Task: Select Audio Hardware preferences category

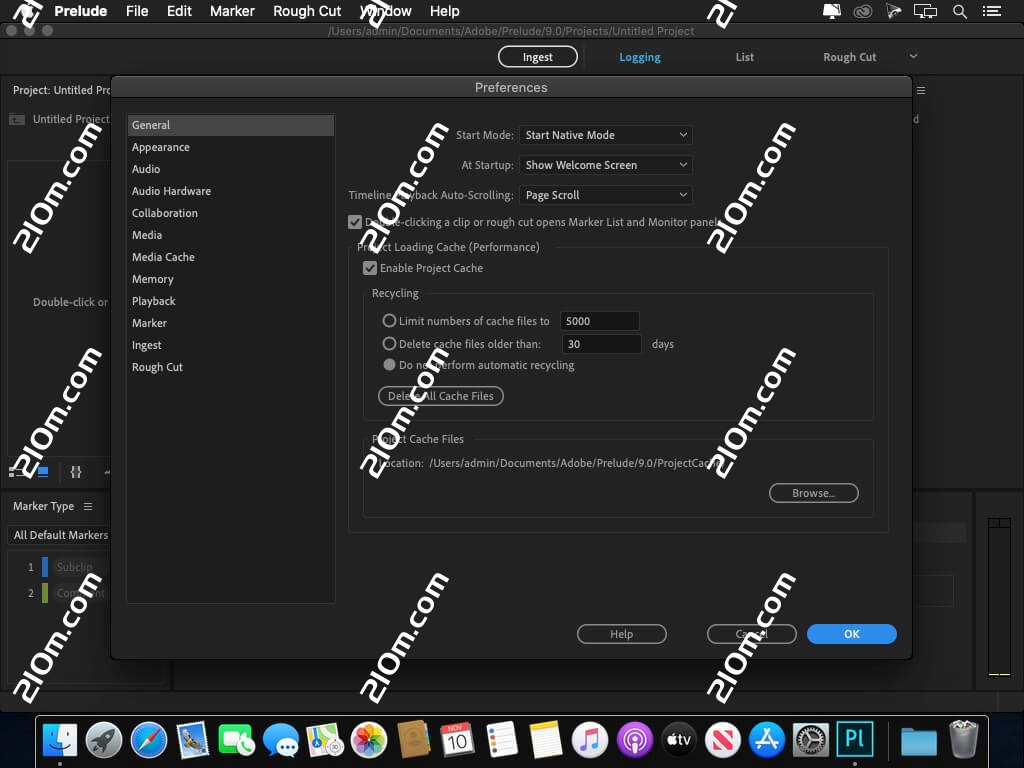Action: pos(231,191)
